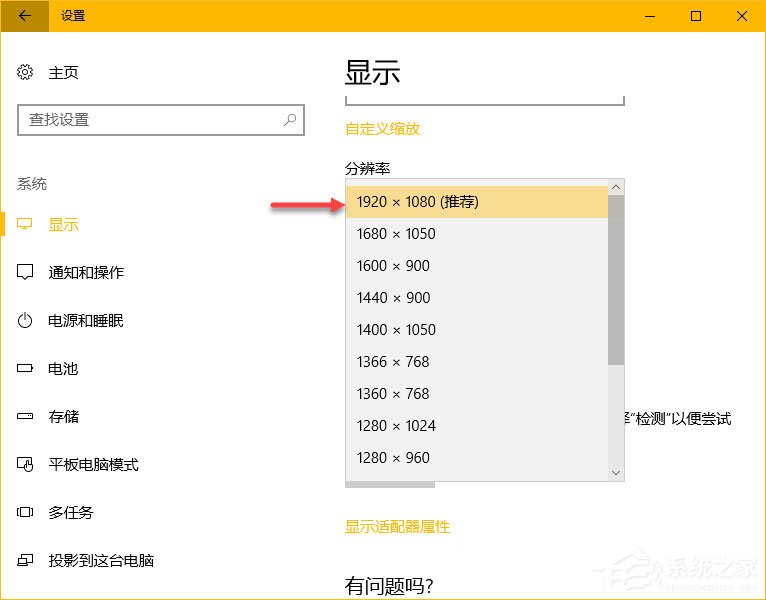Close the 设置 window

click(x=742, y=16)
